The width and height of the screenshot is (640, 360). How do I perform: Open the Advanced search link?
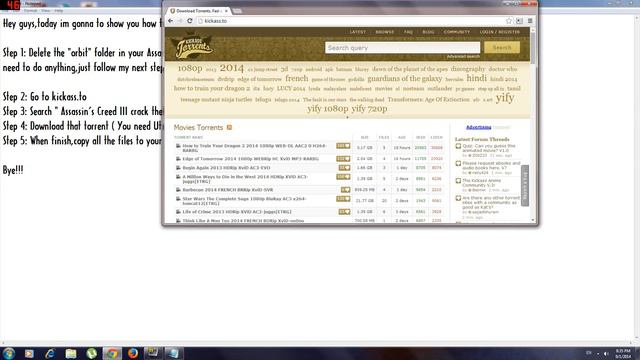pos(463,57)
